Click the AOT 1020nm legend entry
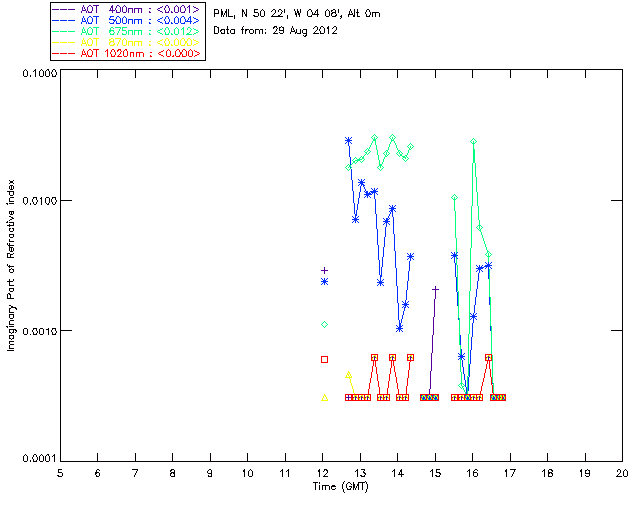This screenshot has height=512, width=640. pyautogui.click(x=127, y=53)
